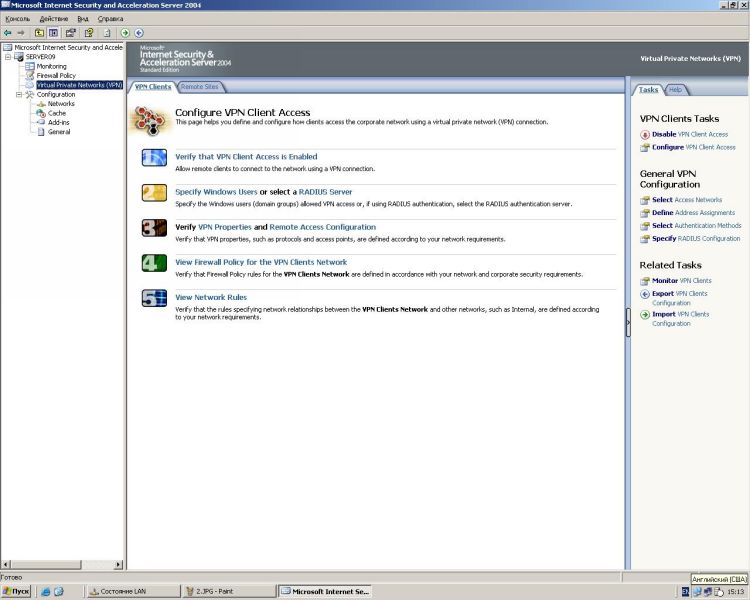Click the 15:13 clock in system tray
Image resolution: width=750 pixels, height=600 pixels.
(736, 592)
